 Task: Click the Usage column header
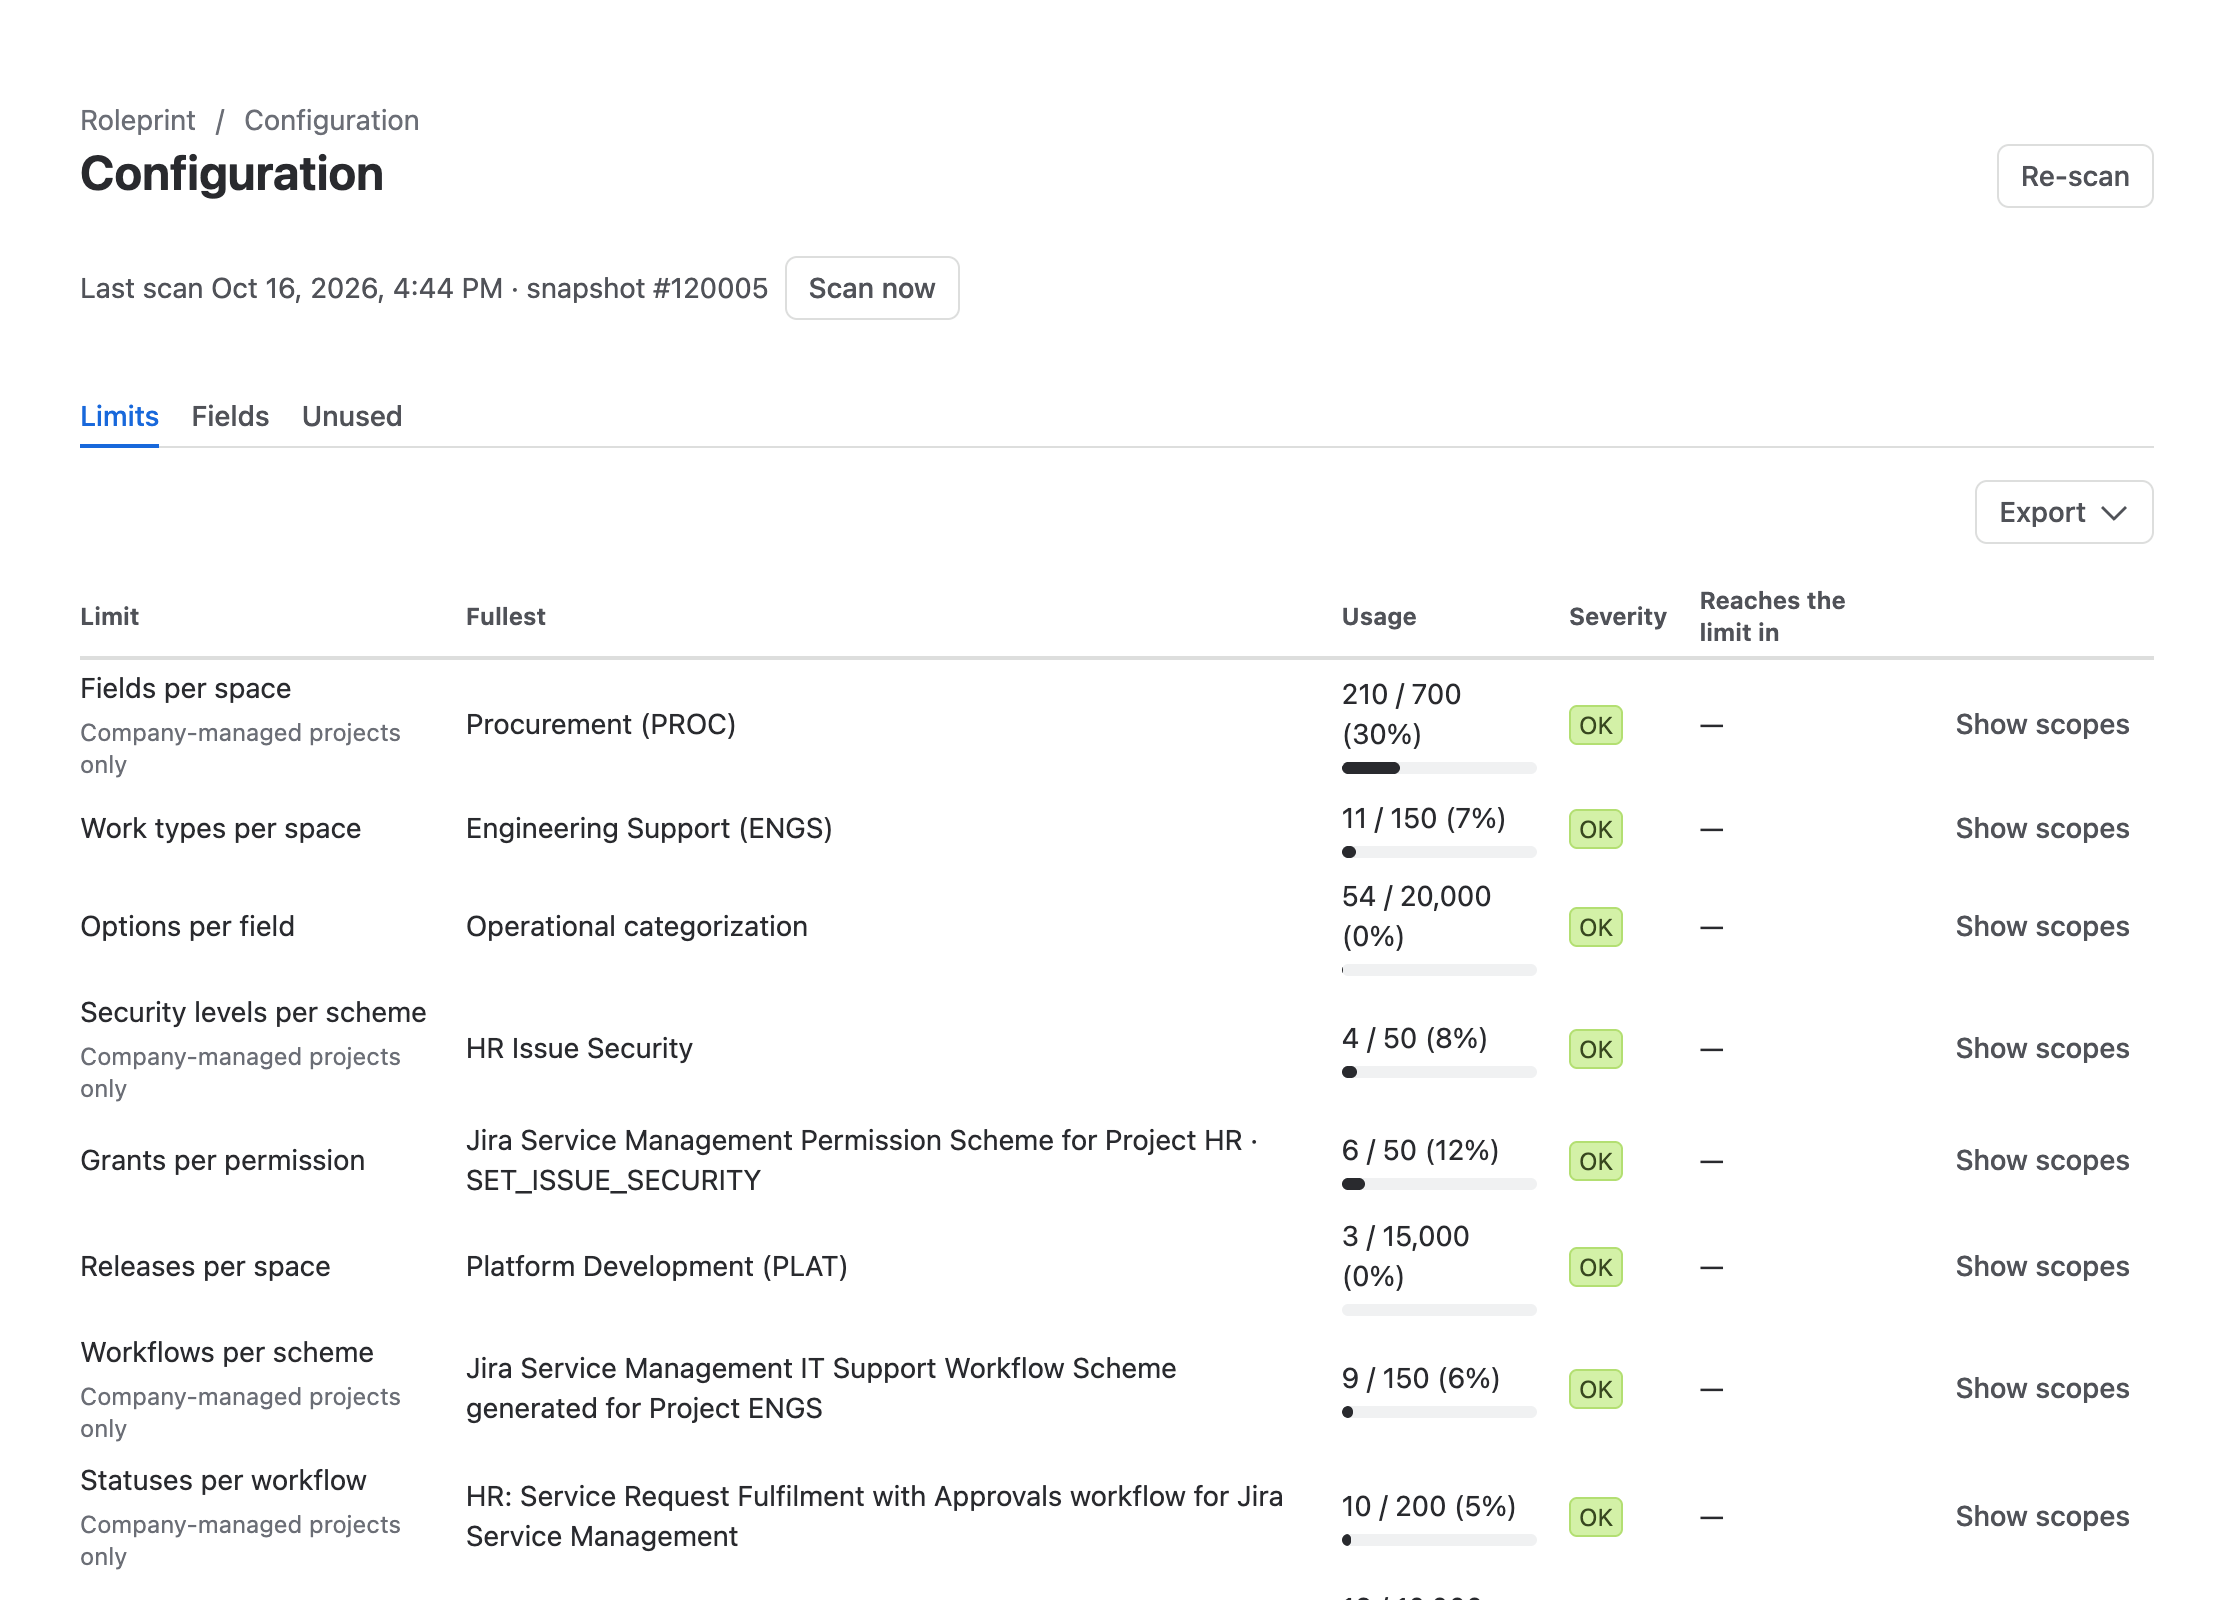pyautogui.click(x=1378, y=616)
